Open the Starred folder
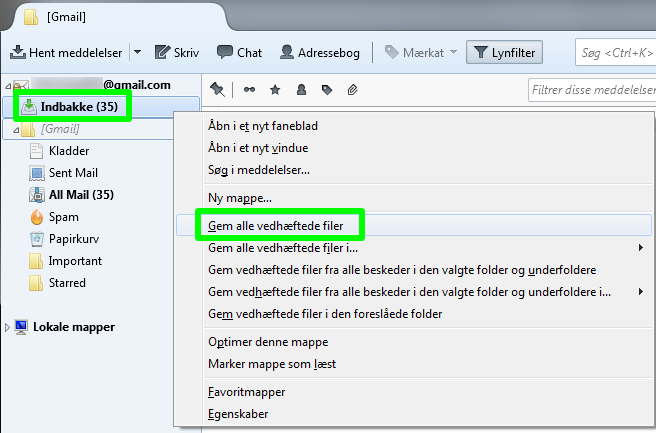 point(67,283)
